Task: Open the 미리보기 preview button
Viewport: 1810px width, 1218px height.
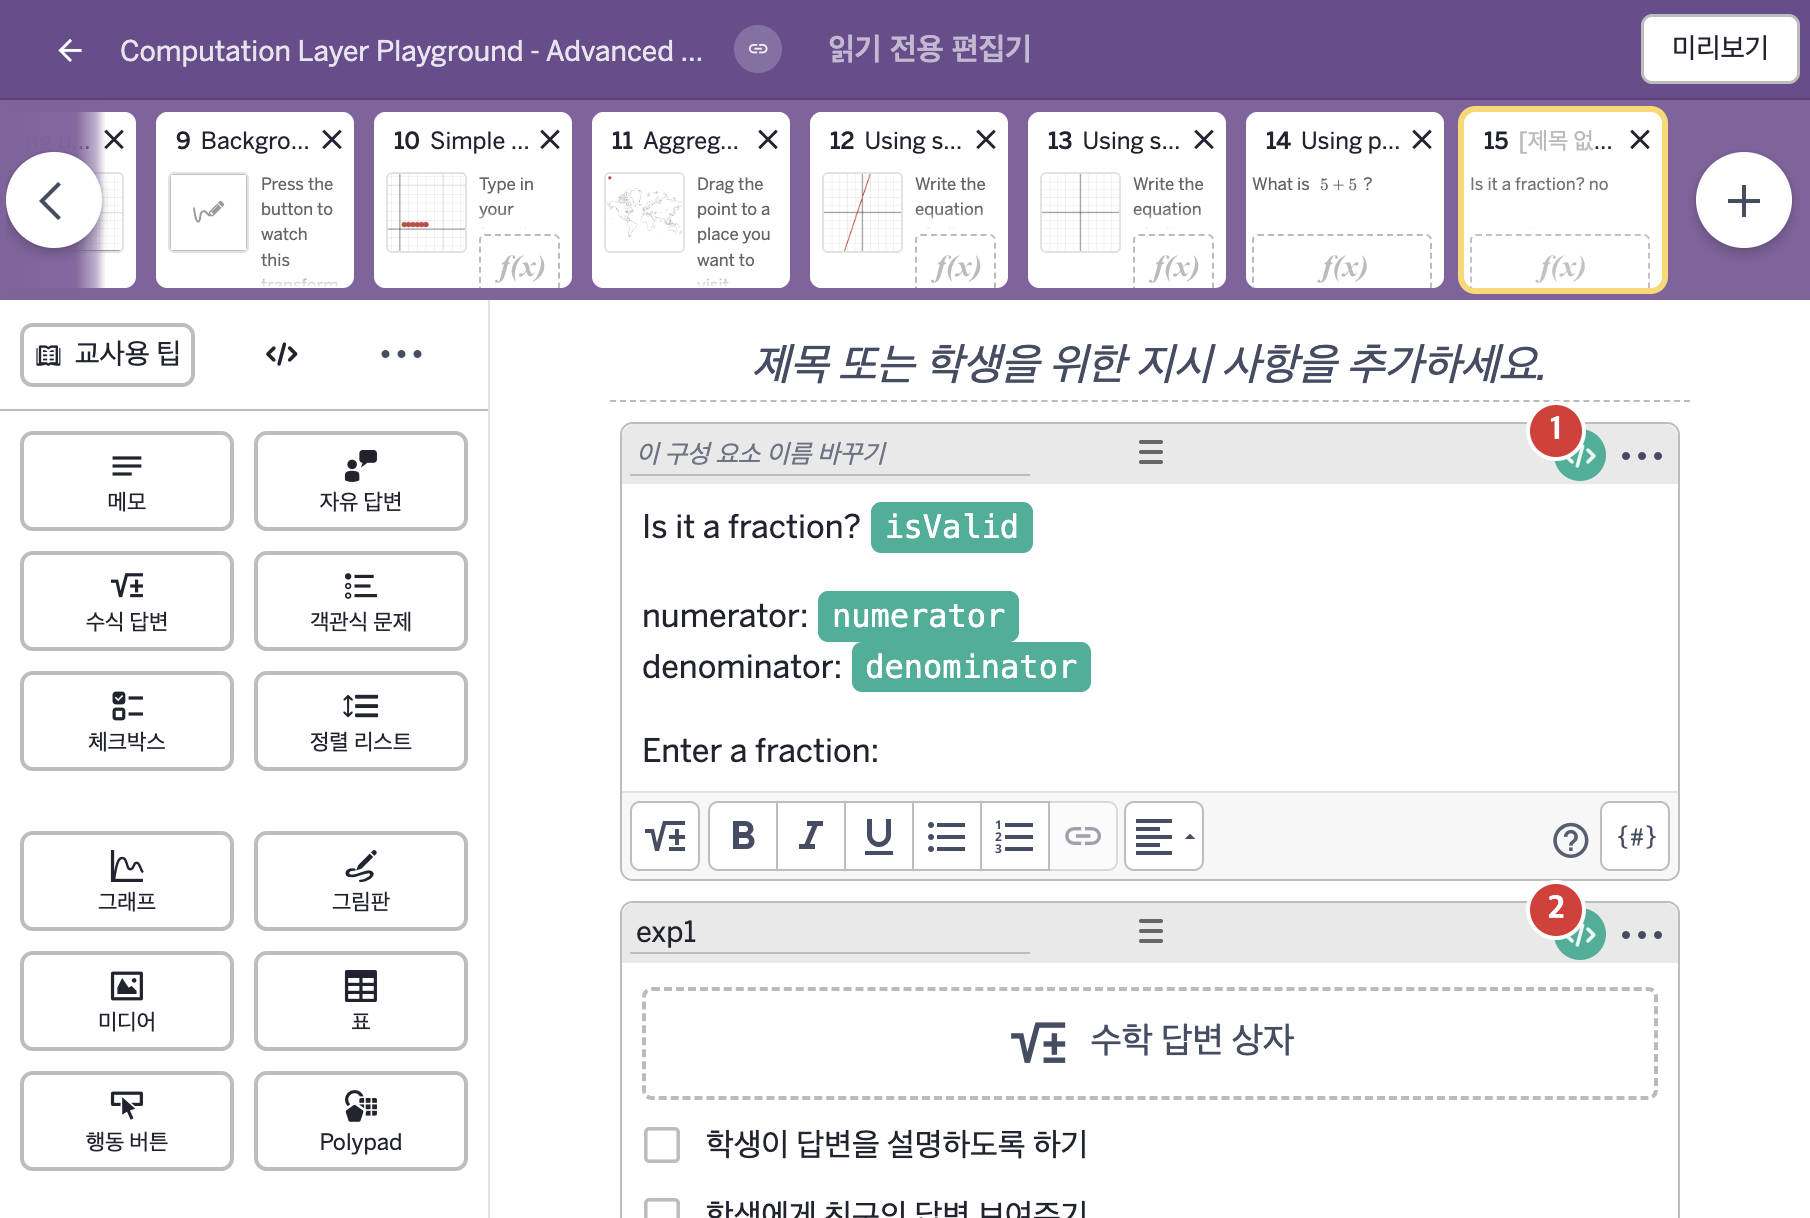Action: tap(1720, 48)
